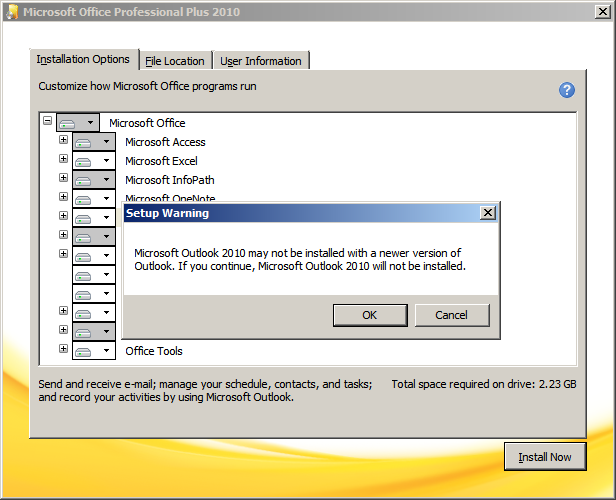The height and width of the screenshot is (500, 616).
Task: Click the Office setup icon in title bar
Action: pyautogui.click(x=12, y=12)
